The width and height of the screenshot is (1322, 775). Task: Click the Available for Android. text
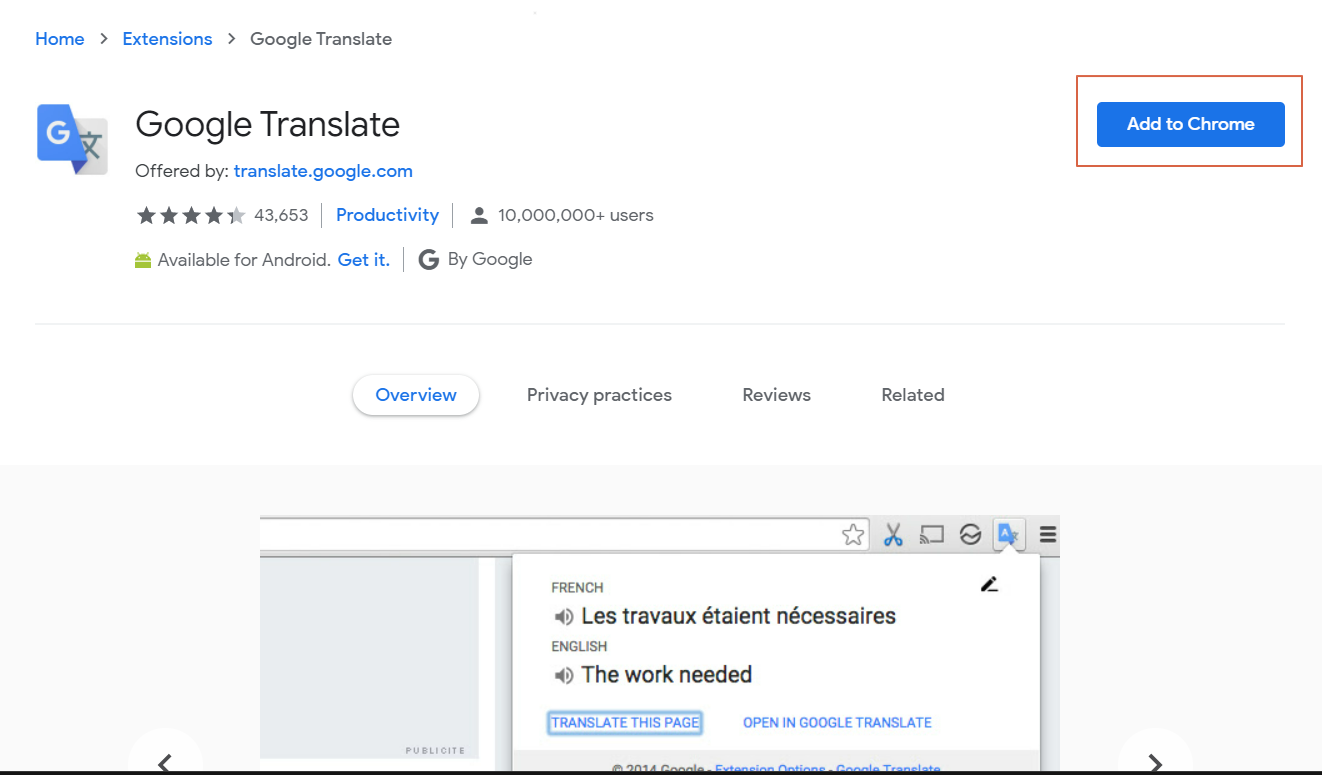point(244,260)
